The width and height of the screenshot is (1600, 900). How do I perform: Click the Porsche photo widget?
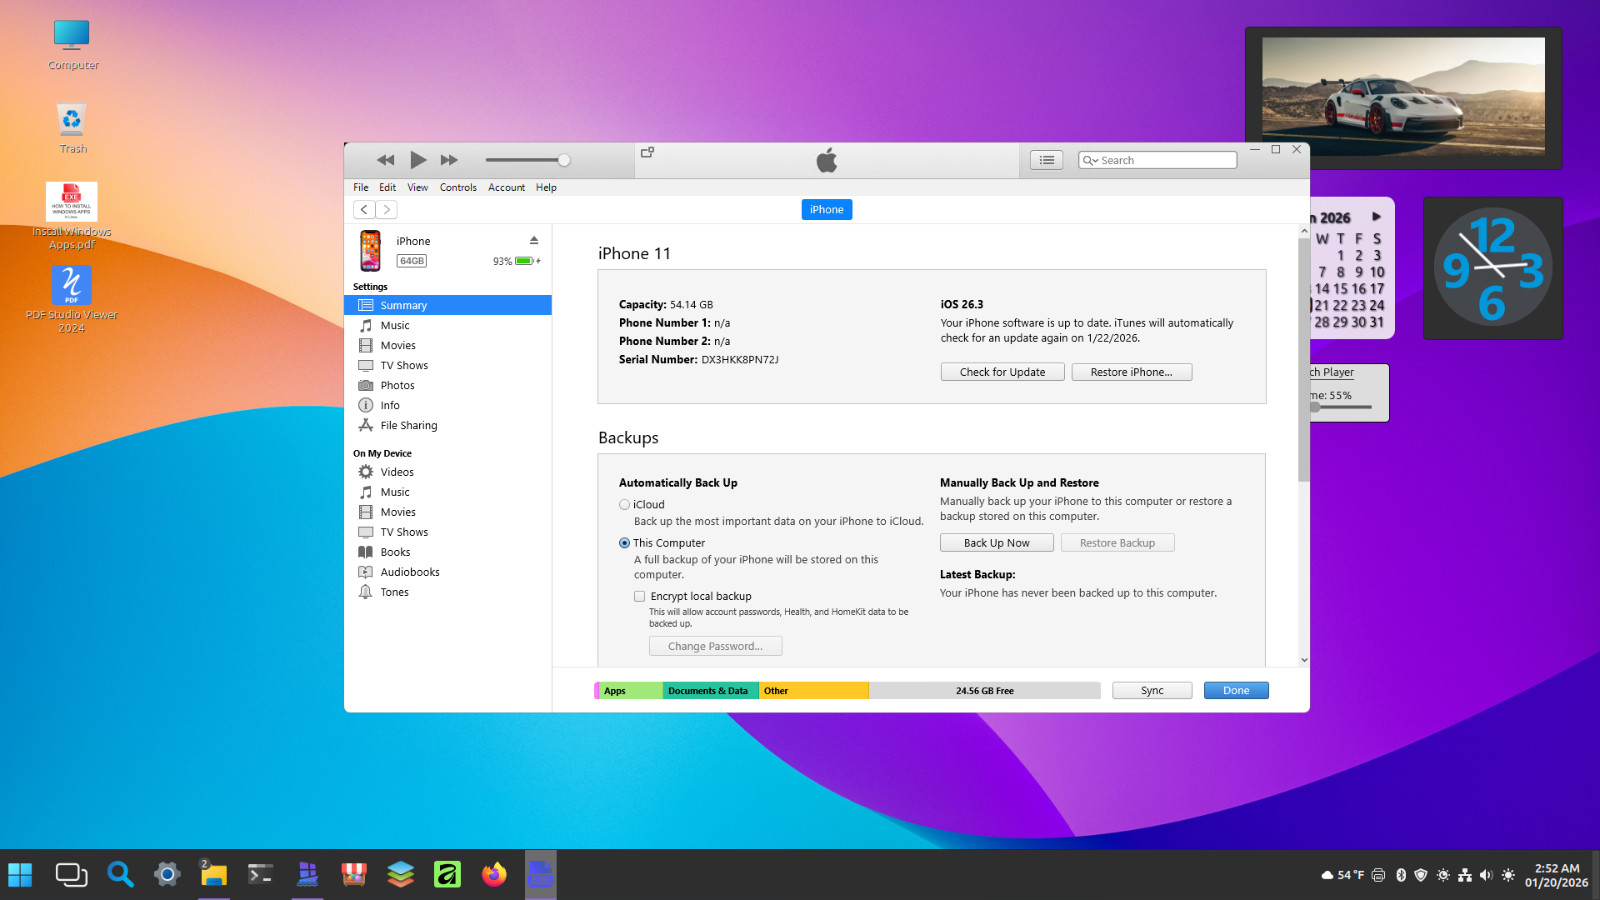point(1403,97)
